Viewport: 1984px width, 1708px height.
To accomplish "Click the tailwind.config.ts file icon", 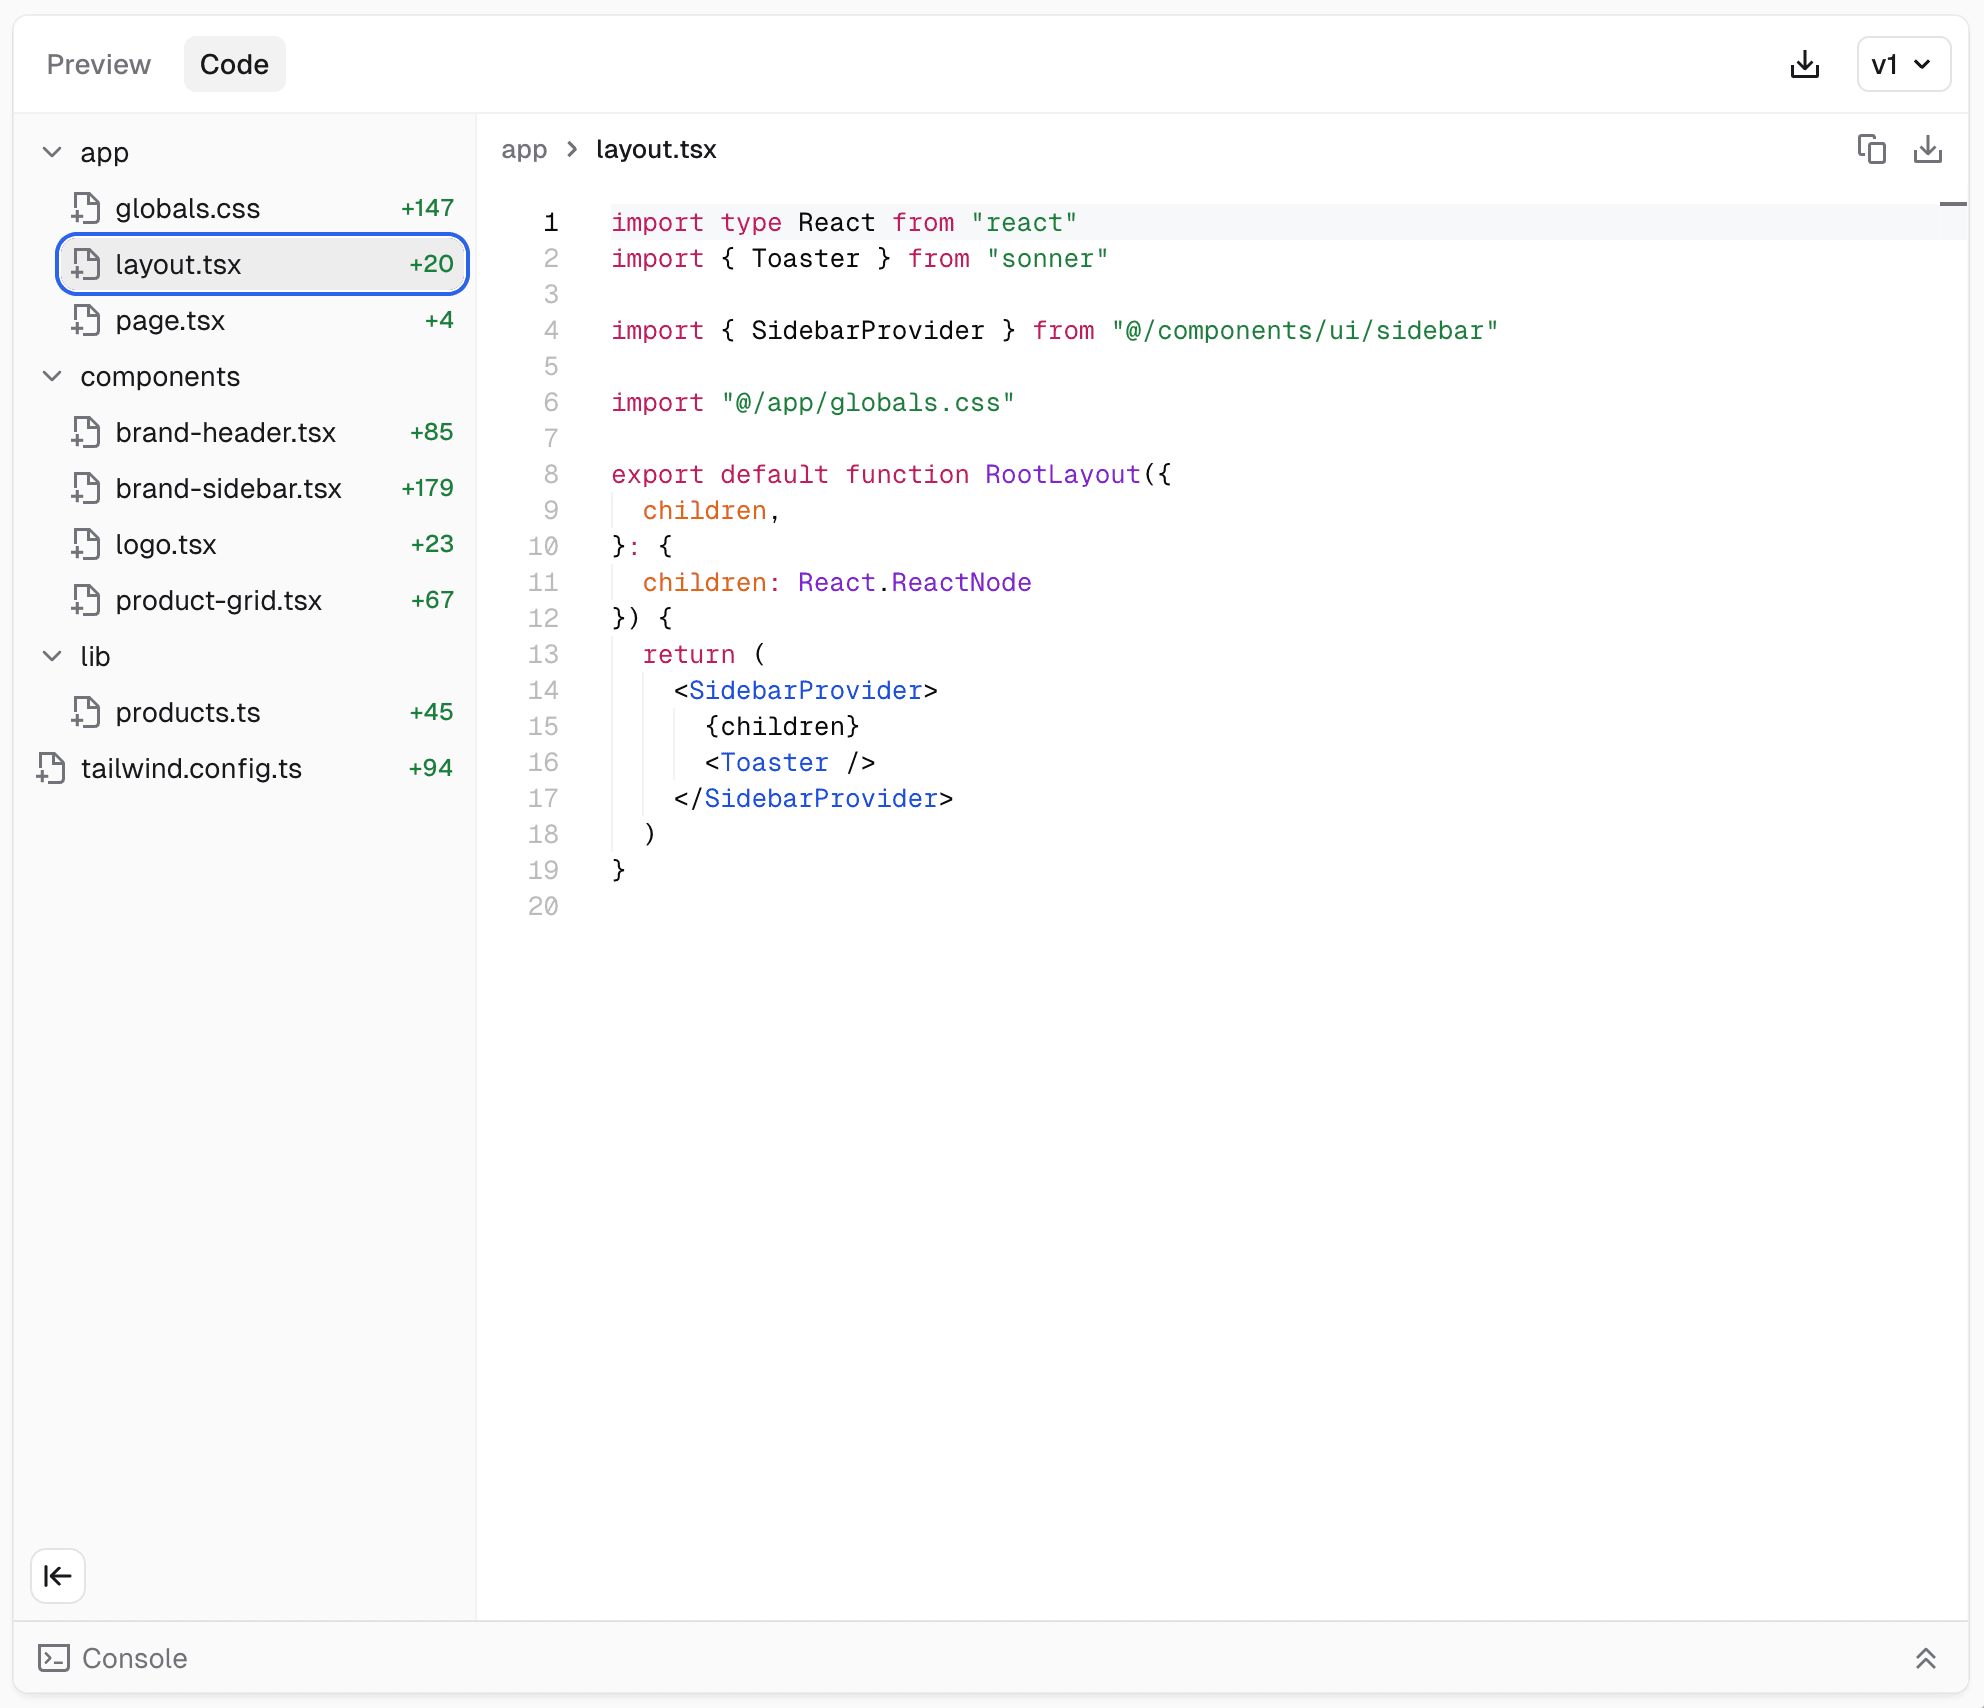I will 51,768.
